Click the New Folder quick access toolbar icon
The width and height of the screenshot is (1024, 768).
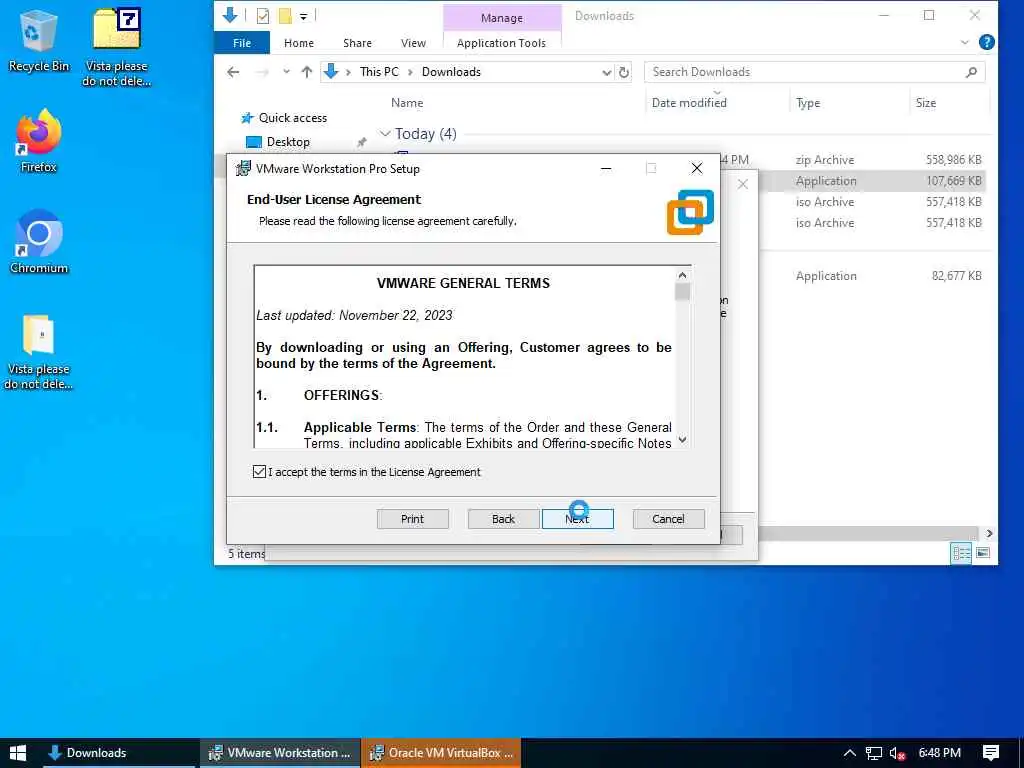point(285,16)
